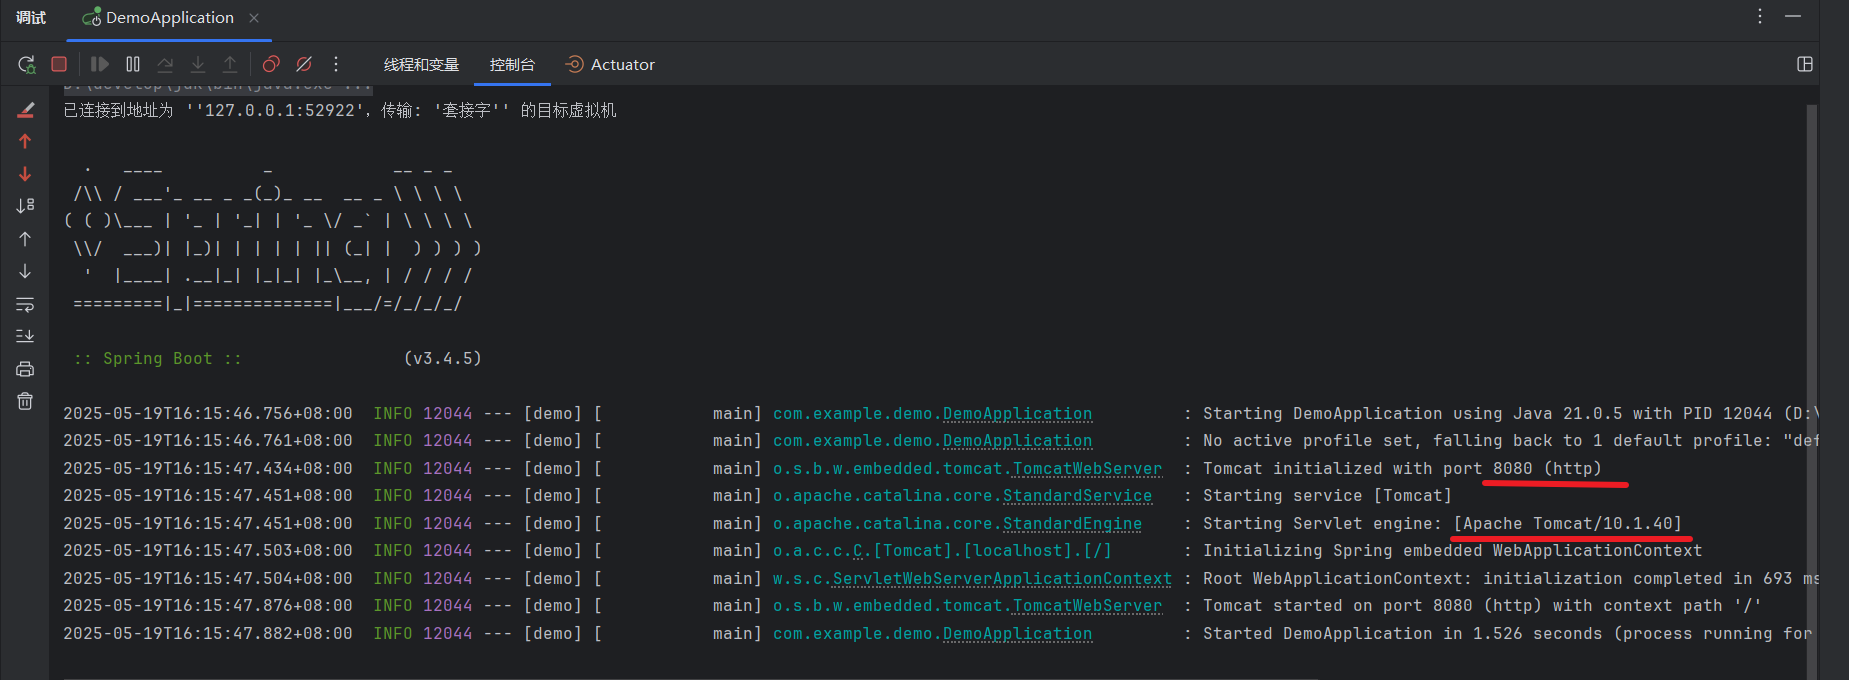Minimize the debug tool window
Image resolution: width=1849 pixels, height=680 pixels.
tap(1793, 16)
